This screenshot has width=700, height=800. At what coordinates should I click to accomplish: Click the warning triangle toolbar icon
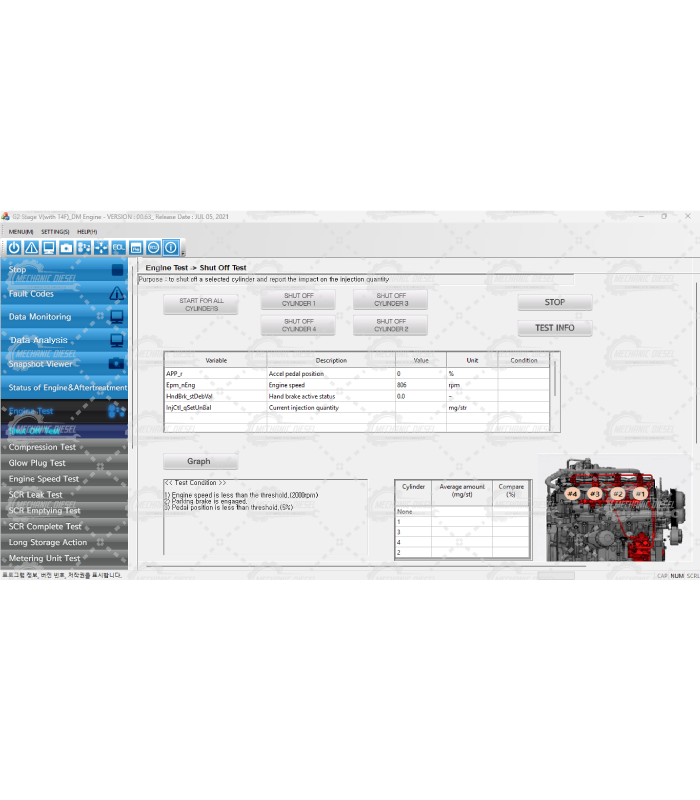(x=31, y=247)
